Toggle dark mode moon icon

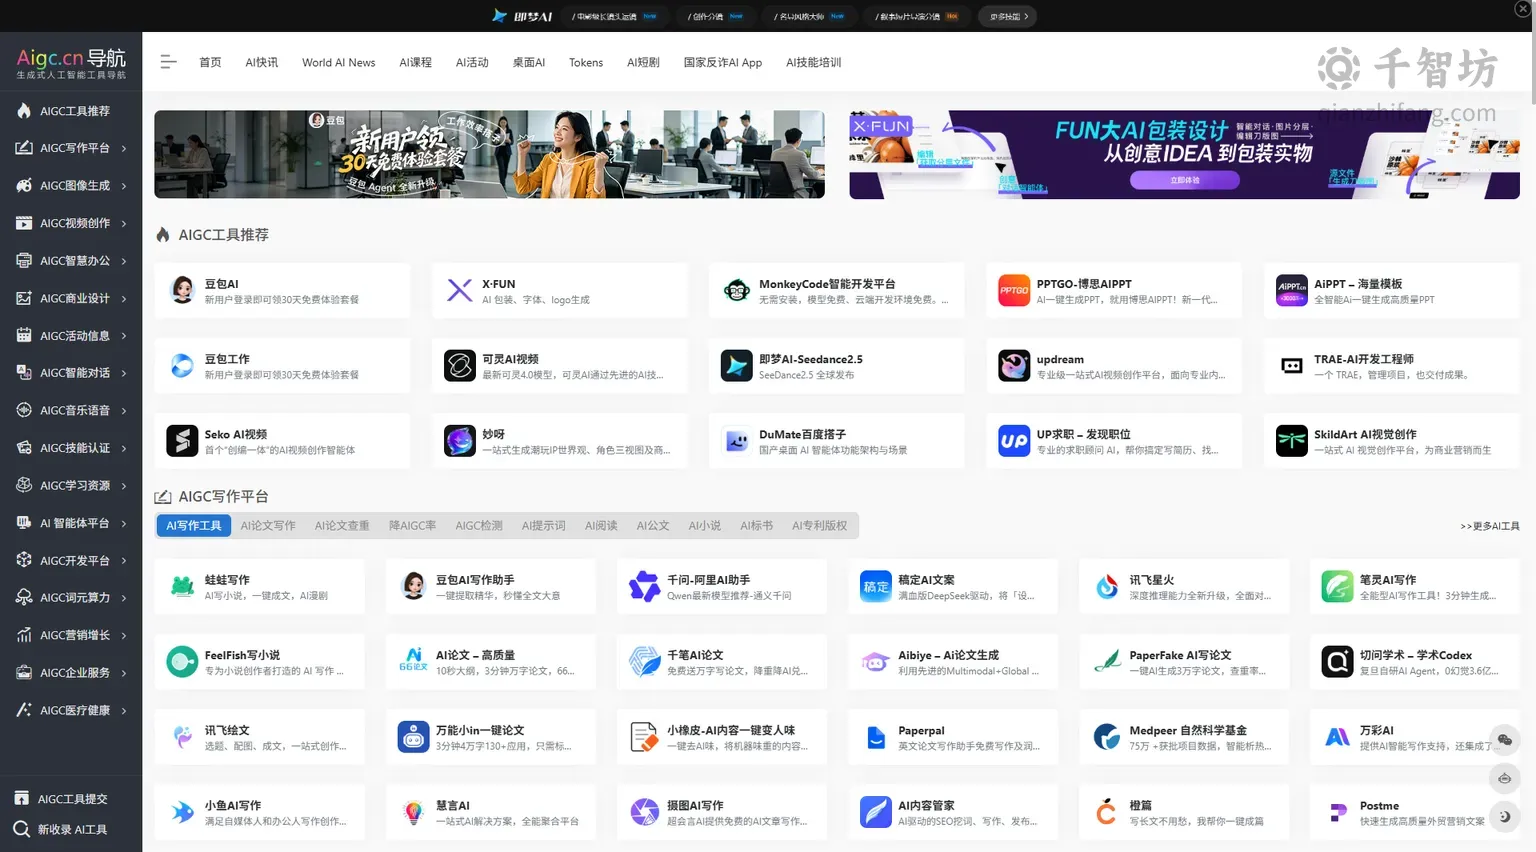coord(1504,816)
